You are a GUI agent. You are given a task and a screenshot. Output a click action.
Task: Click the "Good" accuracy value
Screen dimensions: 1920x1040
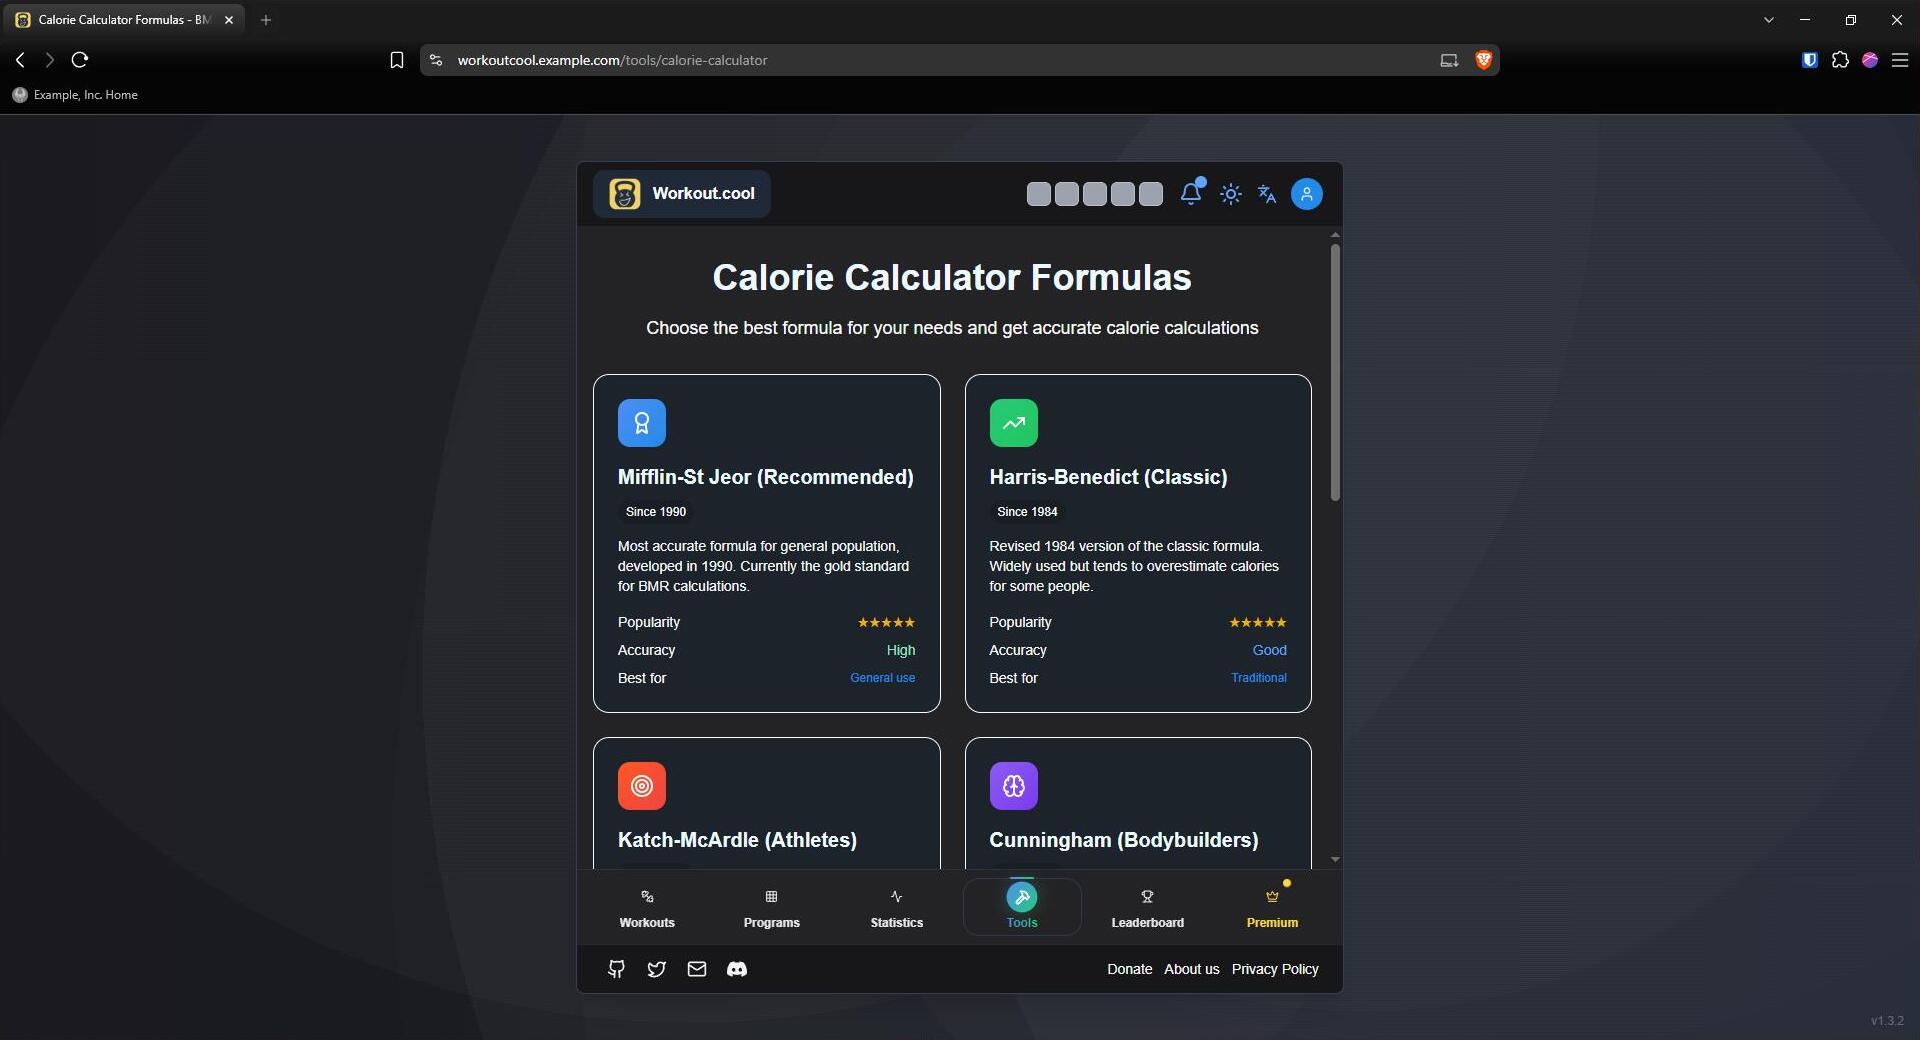pos(1270,650)
